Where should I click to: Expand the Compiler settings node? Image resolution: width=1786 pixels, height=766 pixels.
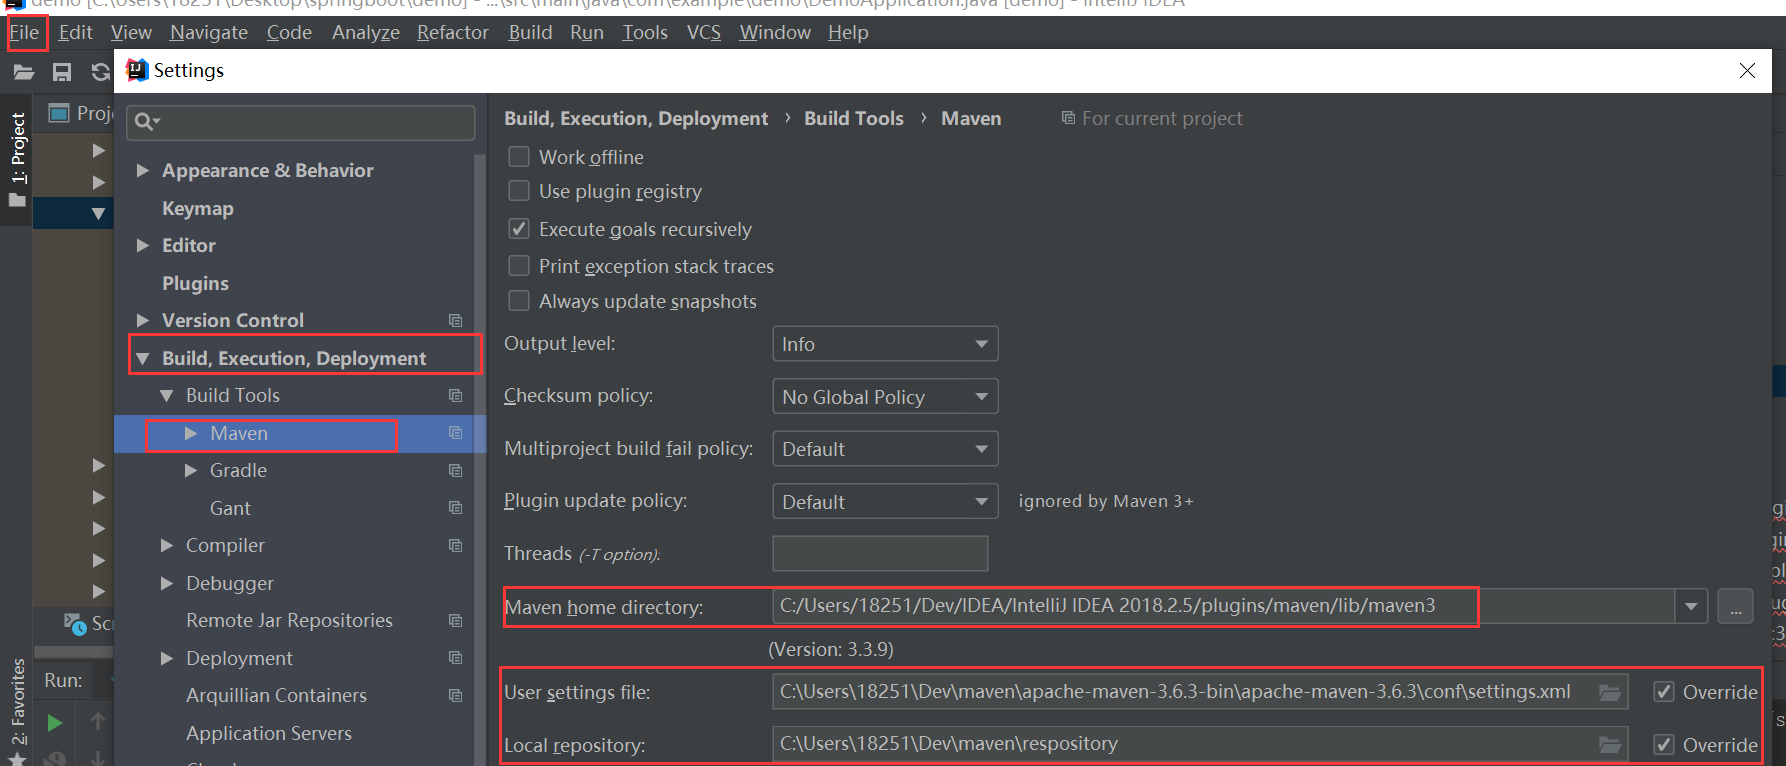pyautogui.click(x=167, y=545)
